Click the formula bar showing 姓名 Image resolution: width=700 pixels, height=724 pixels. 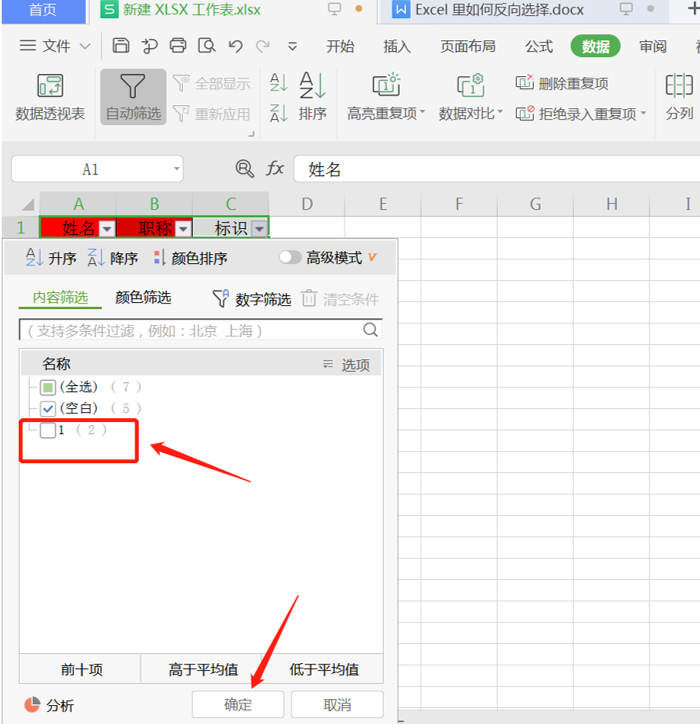pos(496,169)
